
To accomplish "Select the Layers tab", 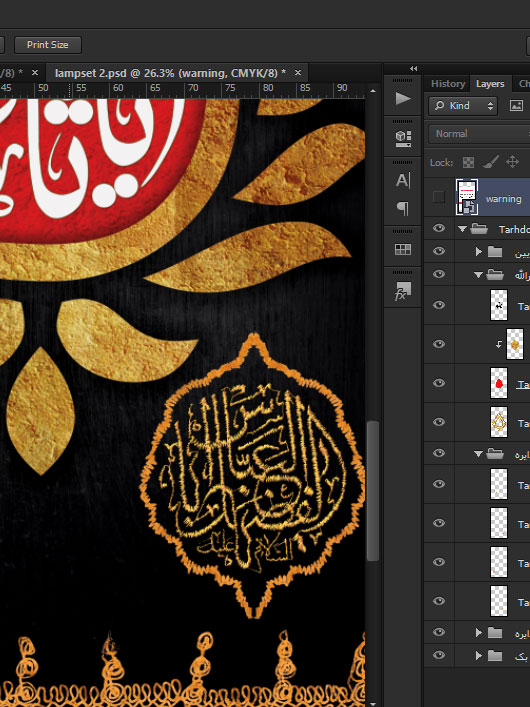I will click(x=490, y=84).
